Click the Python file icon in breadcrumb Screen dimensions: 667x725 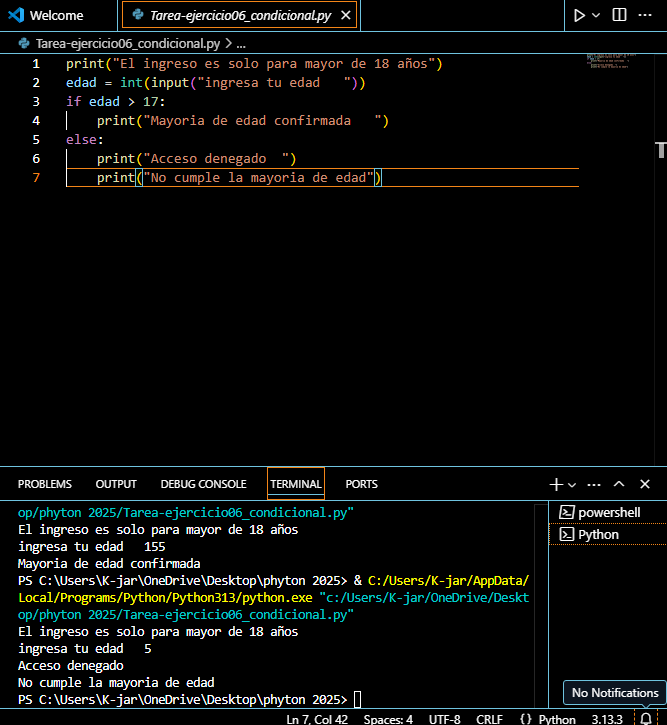[24, 43]
